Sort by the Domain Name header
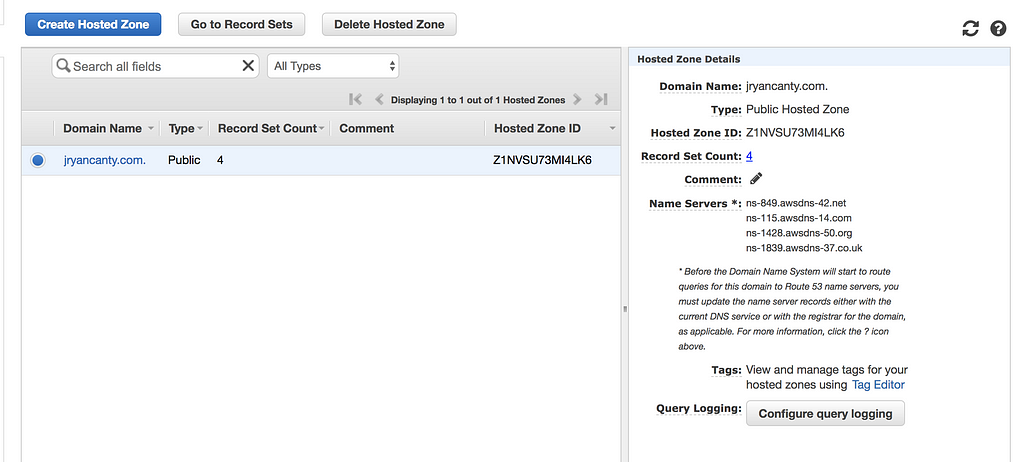 coord(103,129)
